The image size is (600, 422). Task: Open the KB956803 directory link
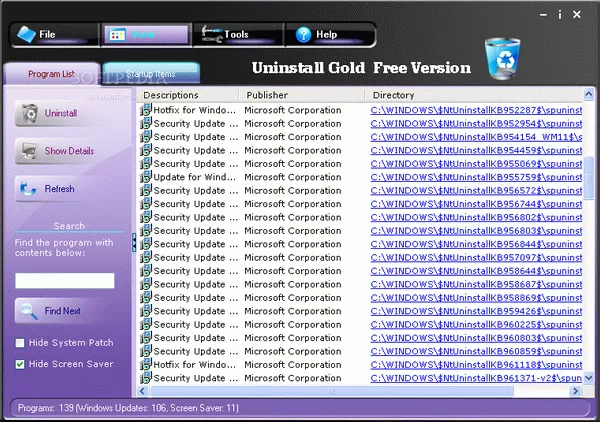[x=476, y=231]
